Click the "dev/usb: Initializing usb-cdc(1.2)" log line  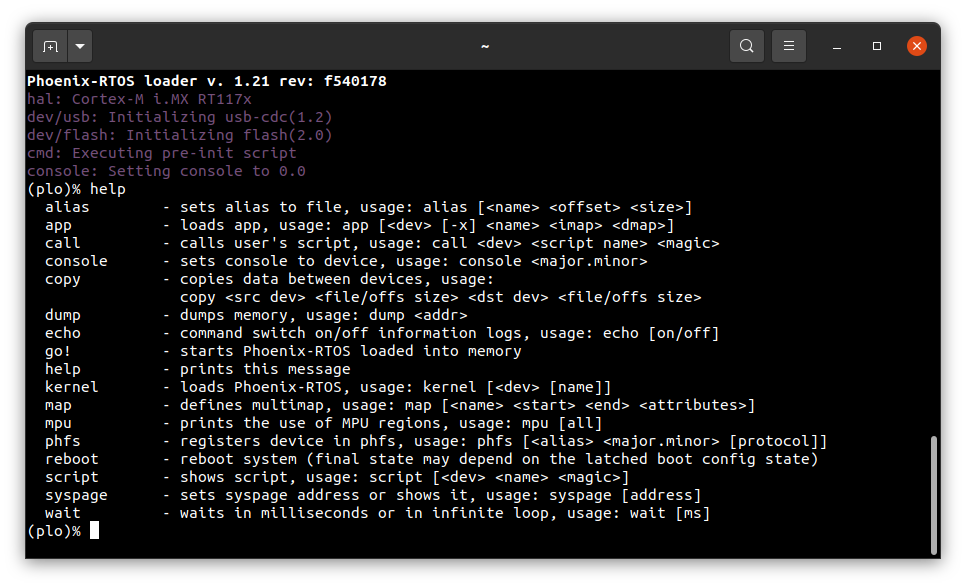coord(179,117)
